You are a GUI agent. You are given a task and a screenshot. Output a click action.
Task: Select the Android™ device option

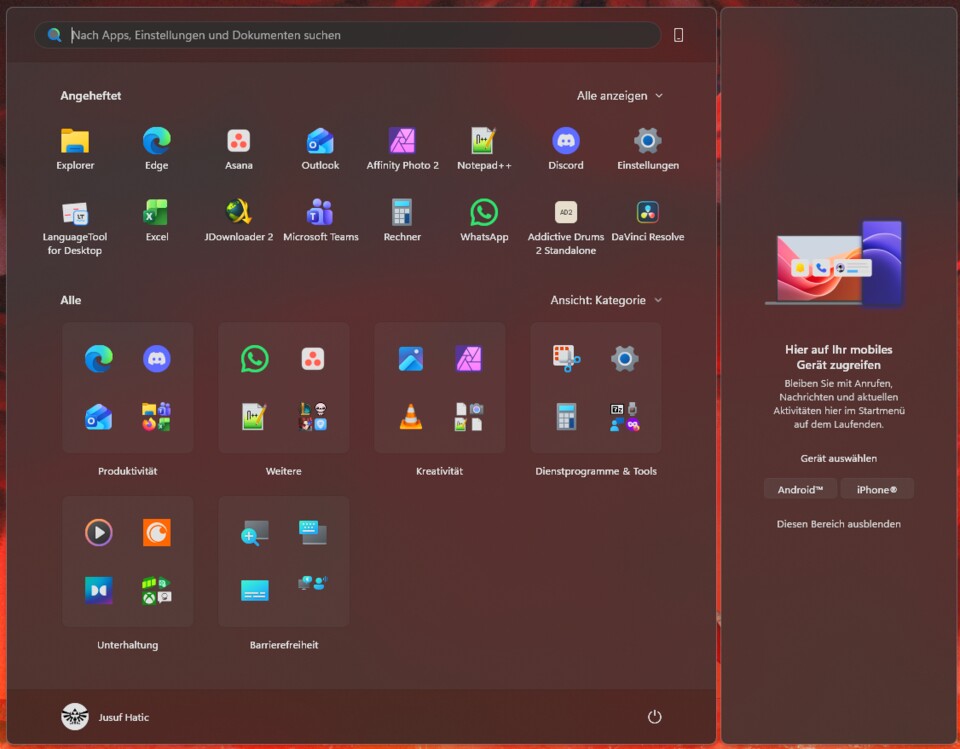(x=800, y=489)
